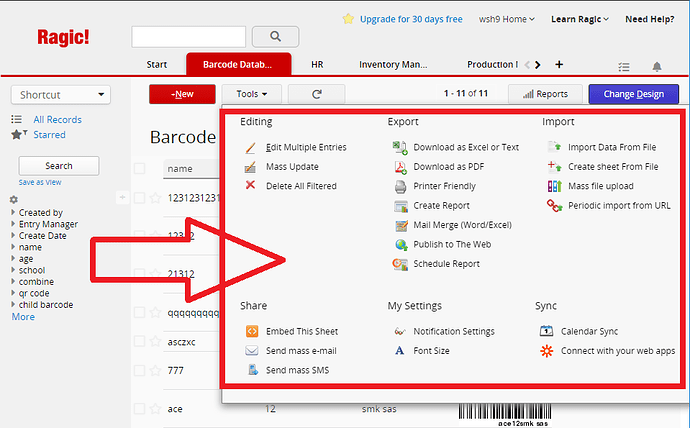The width and height of the screenshot is (690, 428).
Task: Expand the school filter
Action: [x=13, y=270]
